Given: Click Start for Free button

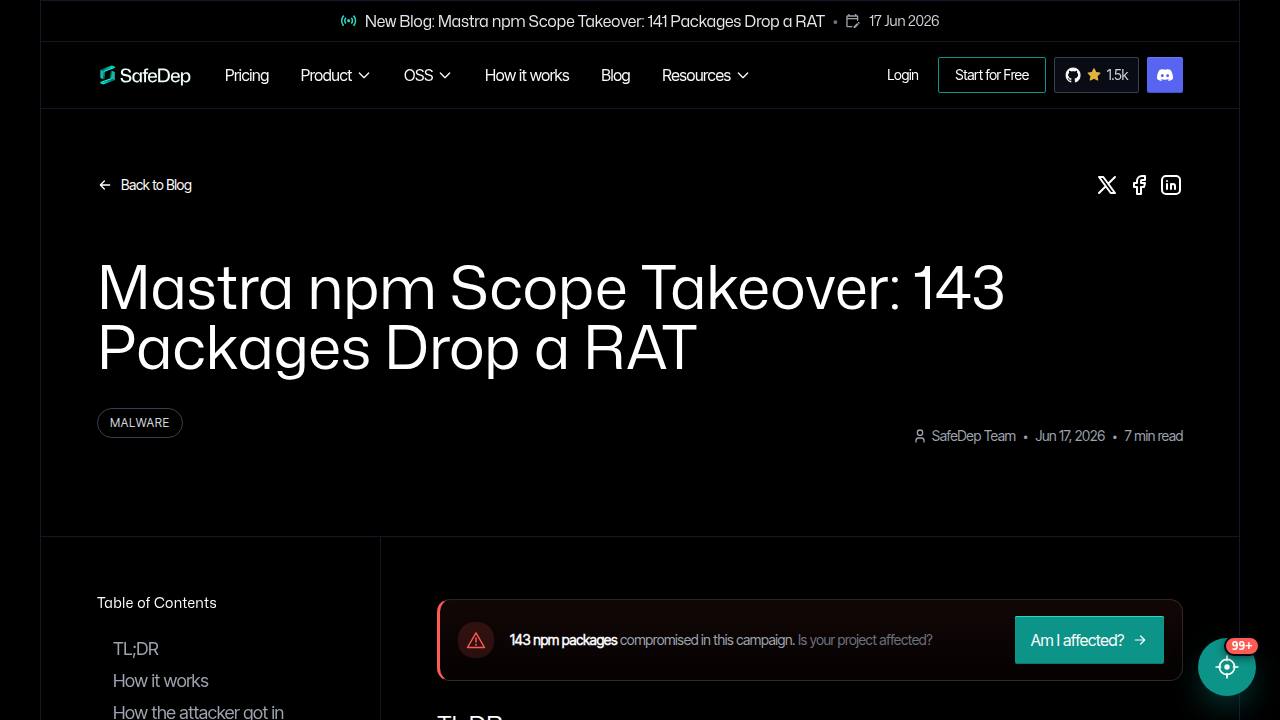Looking at the screenshot, I should click(x=992, y=75).
